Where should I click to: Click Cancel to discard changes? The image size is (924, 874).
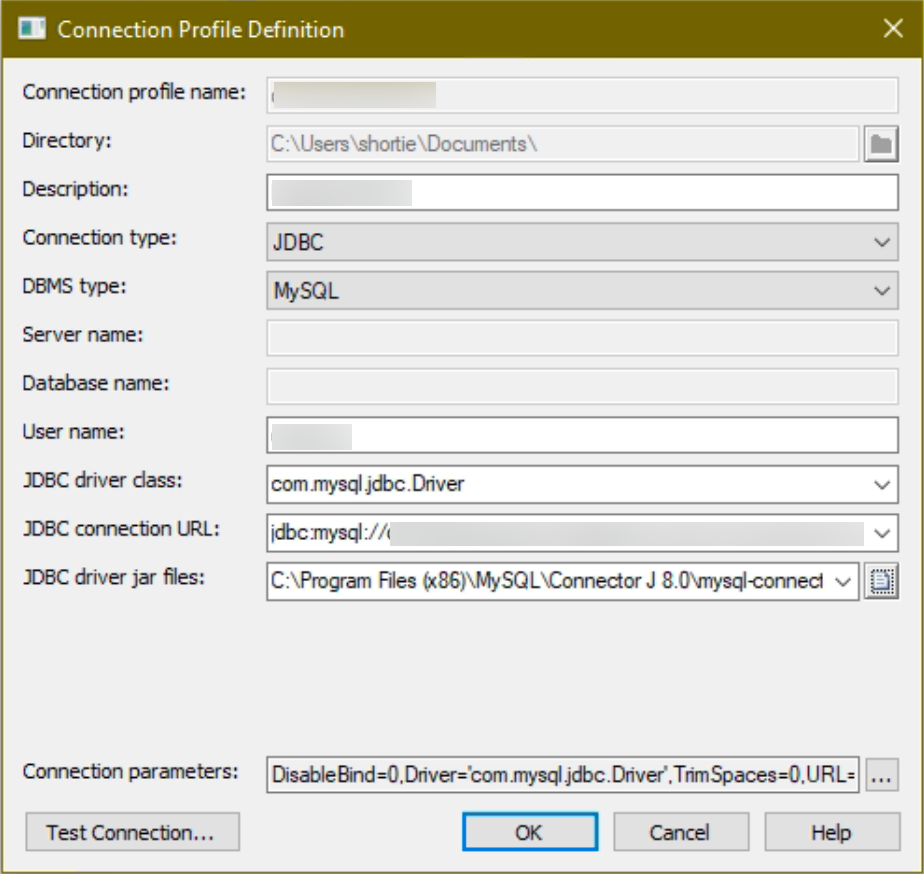click(x=680, y=832)
